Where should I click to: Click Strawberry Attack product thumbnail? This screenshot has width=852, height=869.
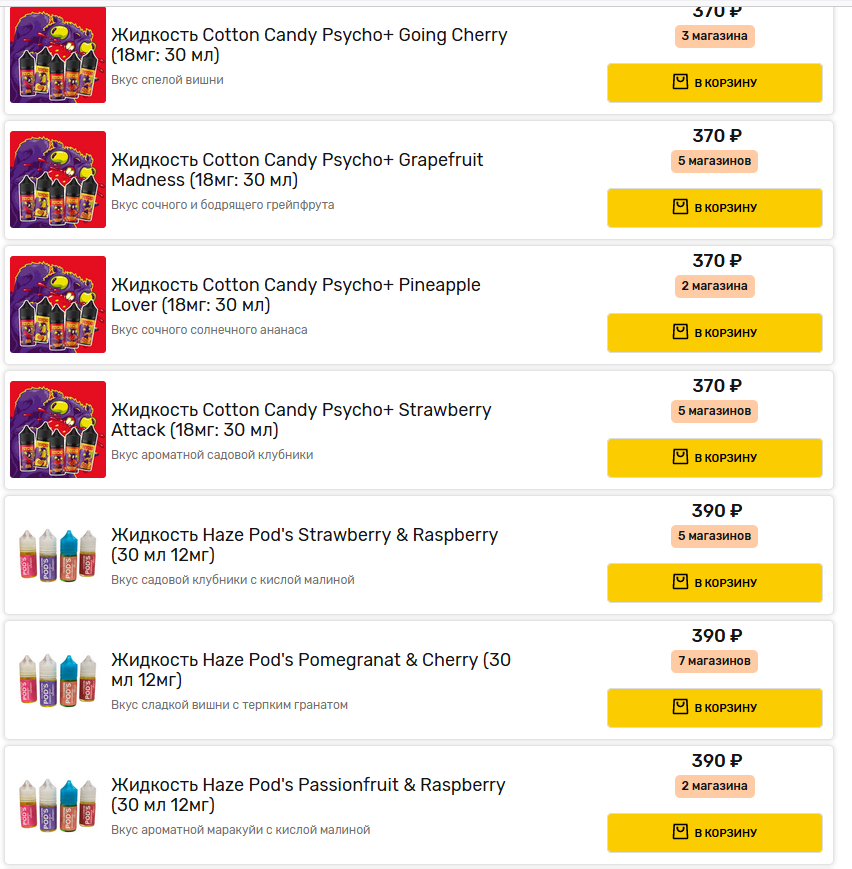point(58,430)
